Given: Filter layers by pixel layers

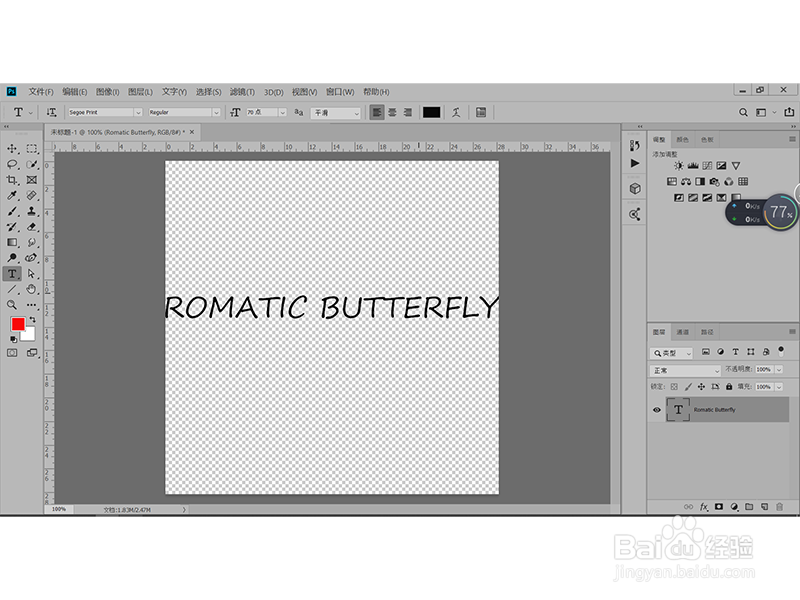Looking at the screenshot, I should (706, 352).
